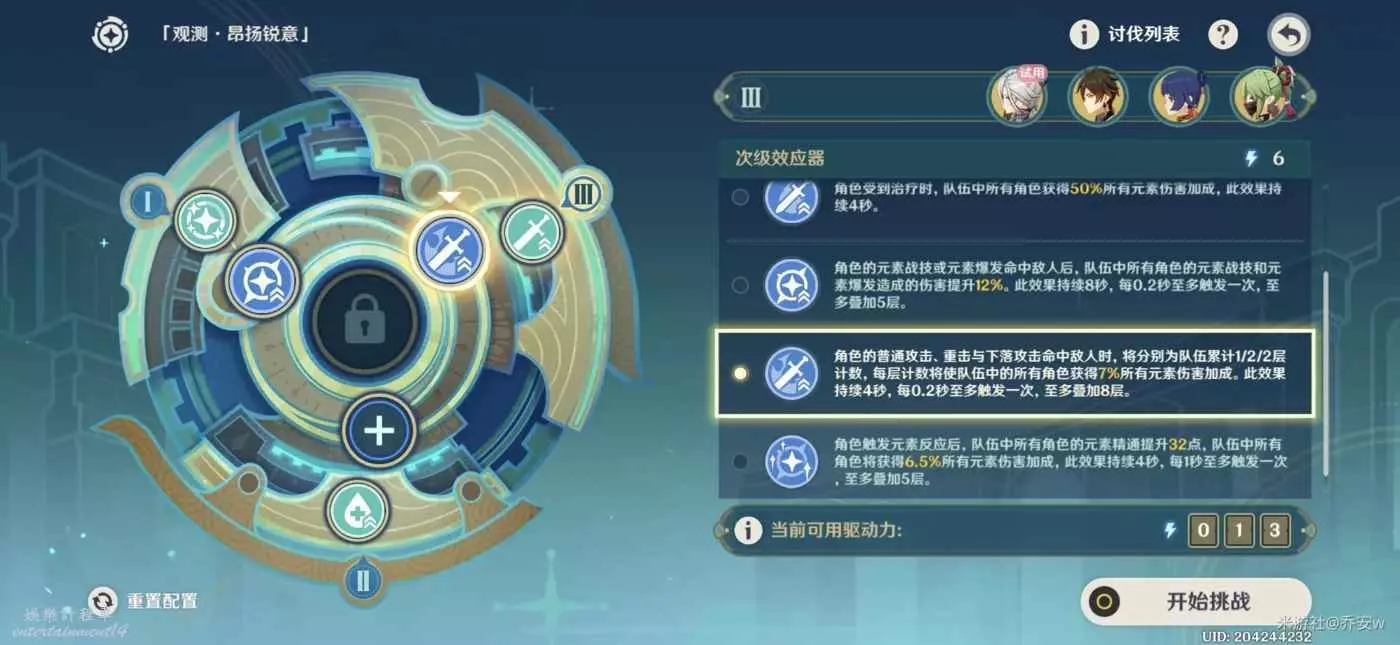Select the teal sword effector near node III
Image resolution: width=1400 pixels, height=645 pixels.
(532, 232)
